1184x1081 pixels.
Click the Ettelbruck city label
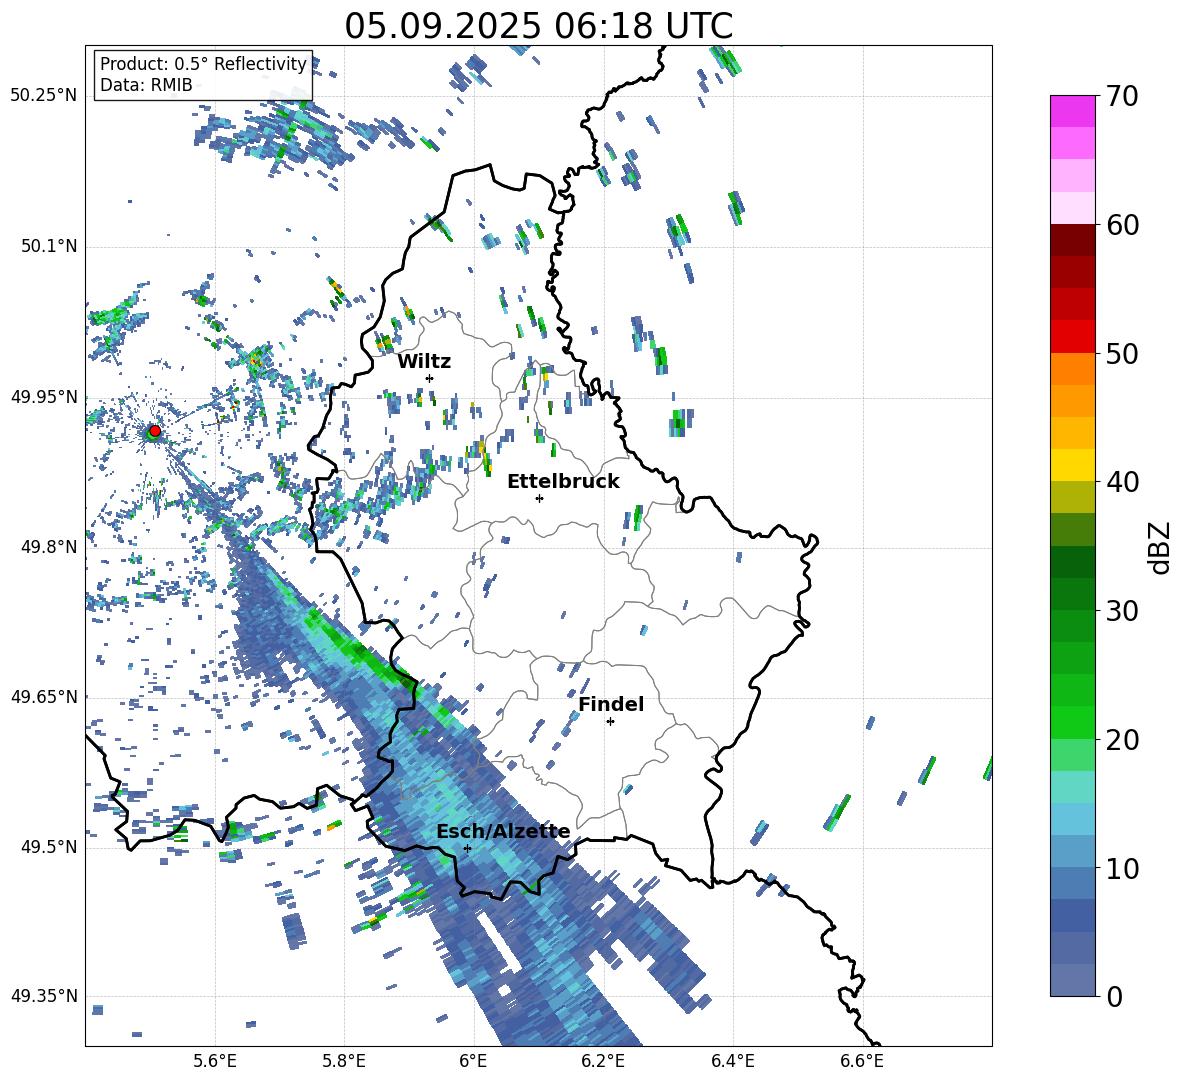pos(563,482)
